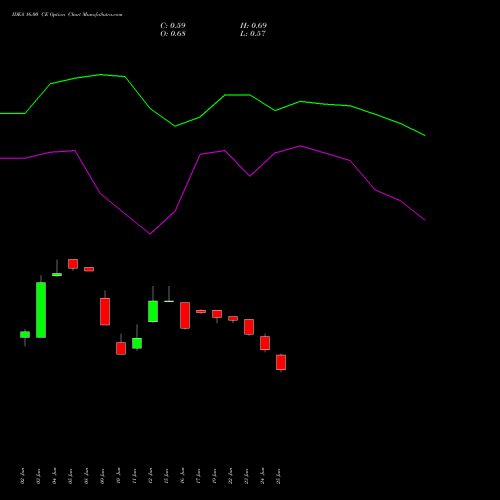Click the red candle for 24 Jun
The image size is (500, 500).
[265, 343]
